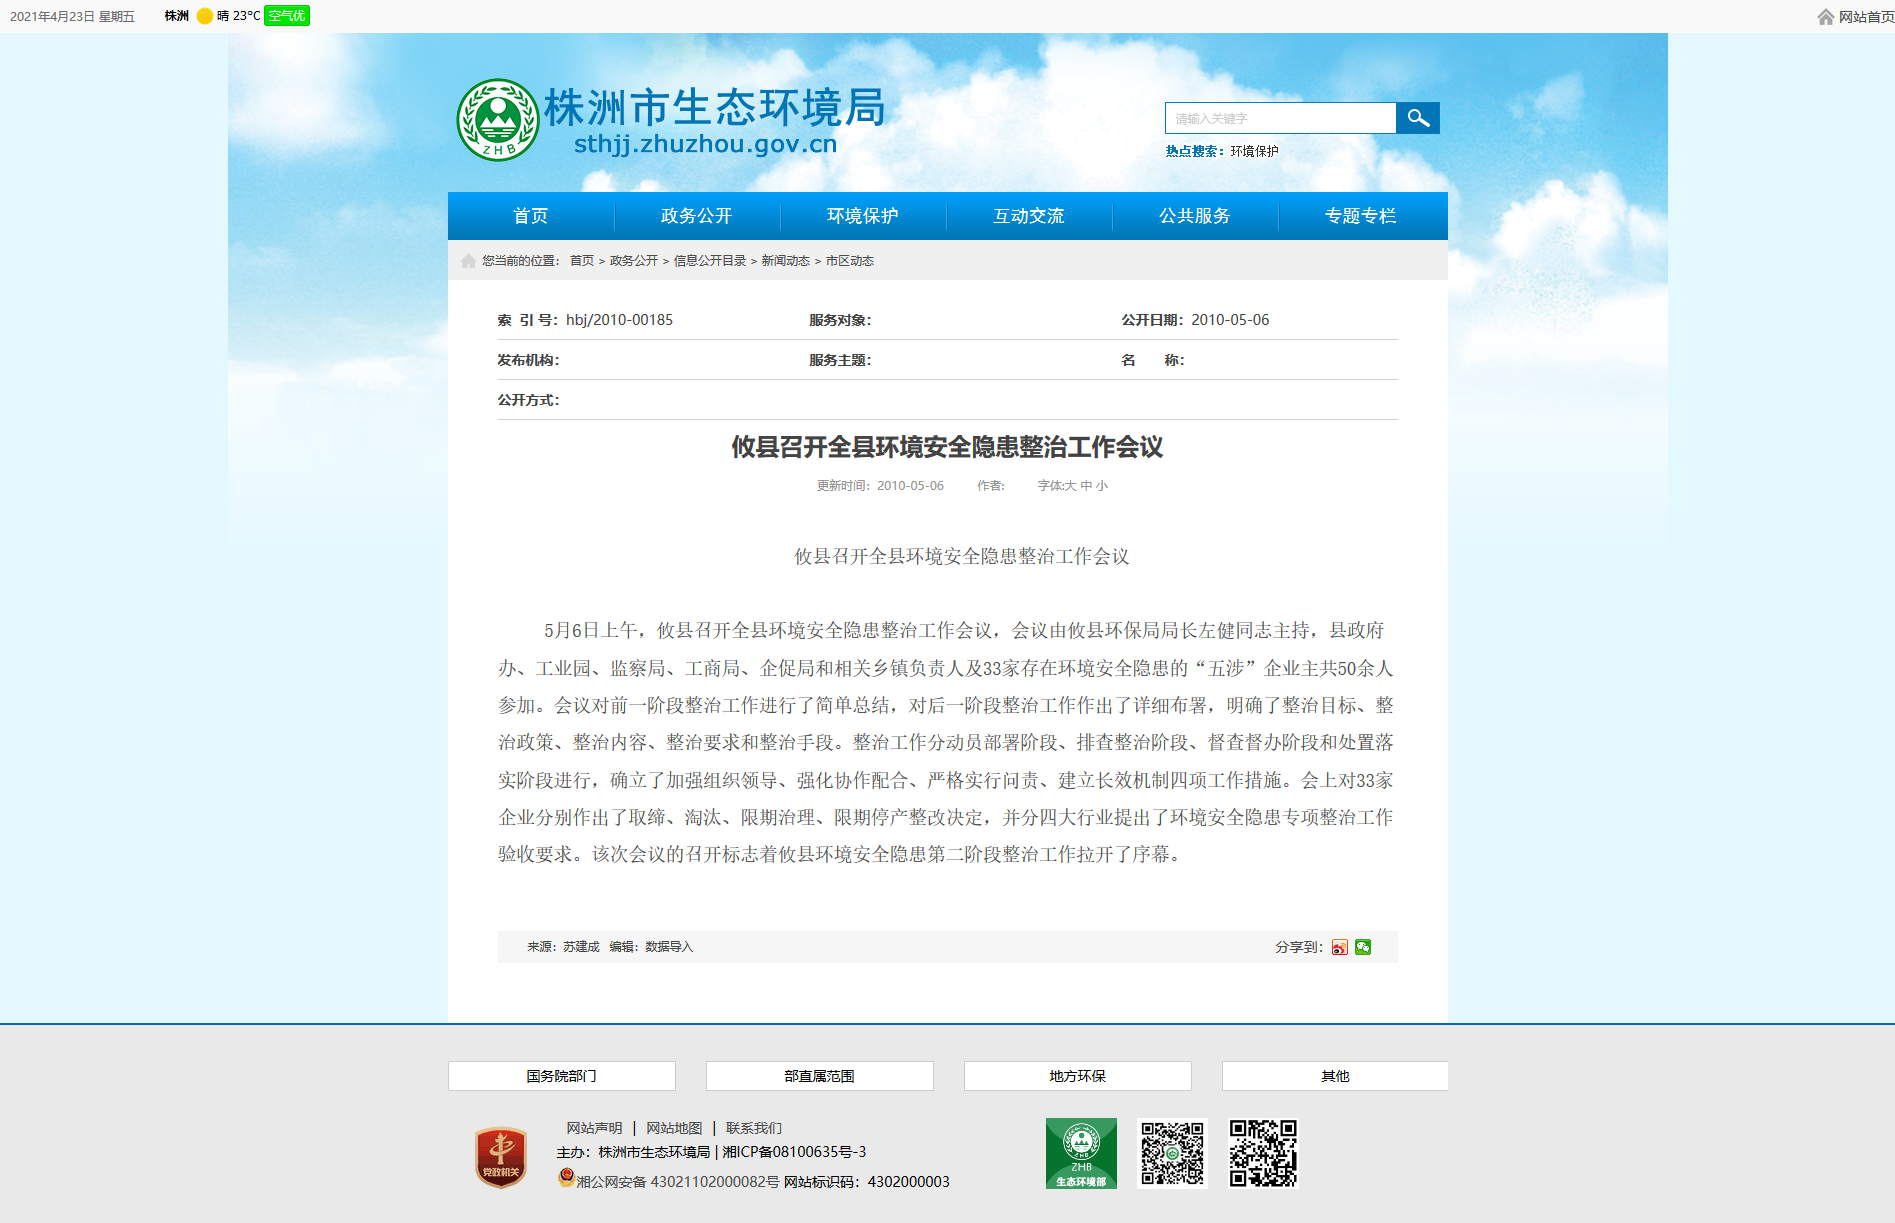Click the 湘公网安备 43021102000082号 link
The image size is (1895, 1223).
[678, 1182]
